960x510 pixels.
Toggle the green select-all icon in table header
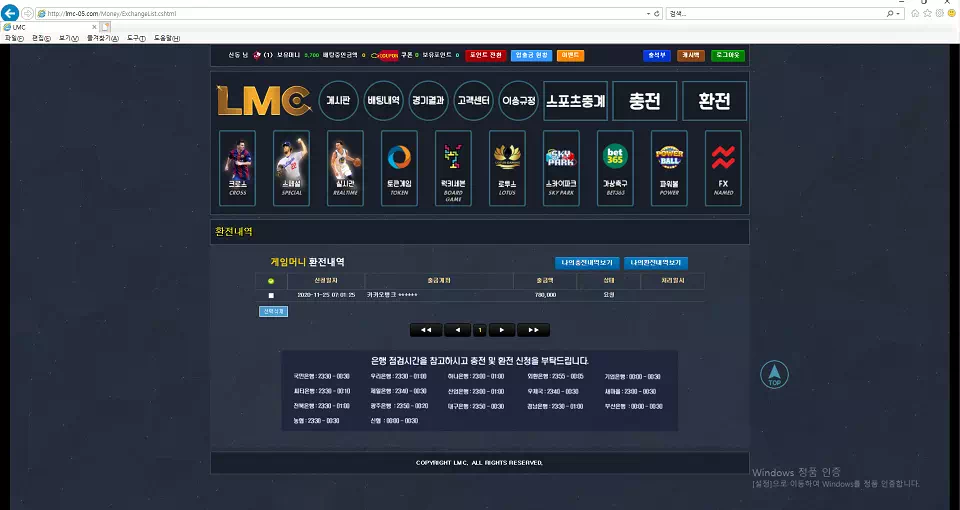coord(271,281)
